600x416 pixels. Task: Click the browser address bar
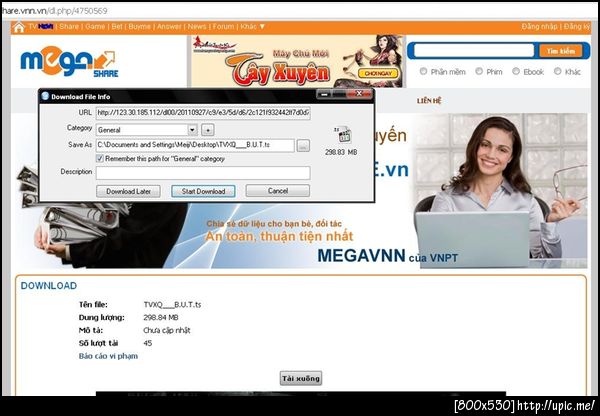click(x=300, y=11)
